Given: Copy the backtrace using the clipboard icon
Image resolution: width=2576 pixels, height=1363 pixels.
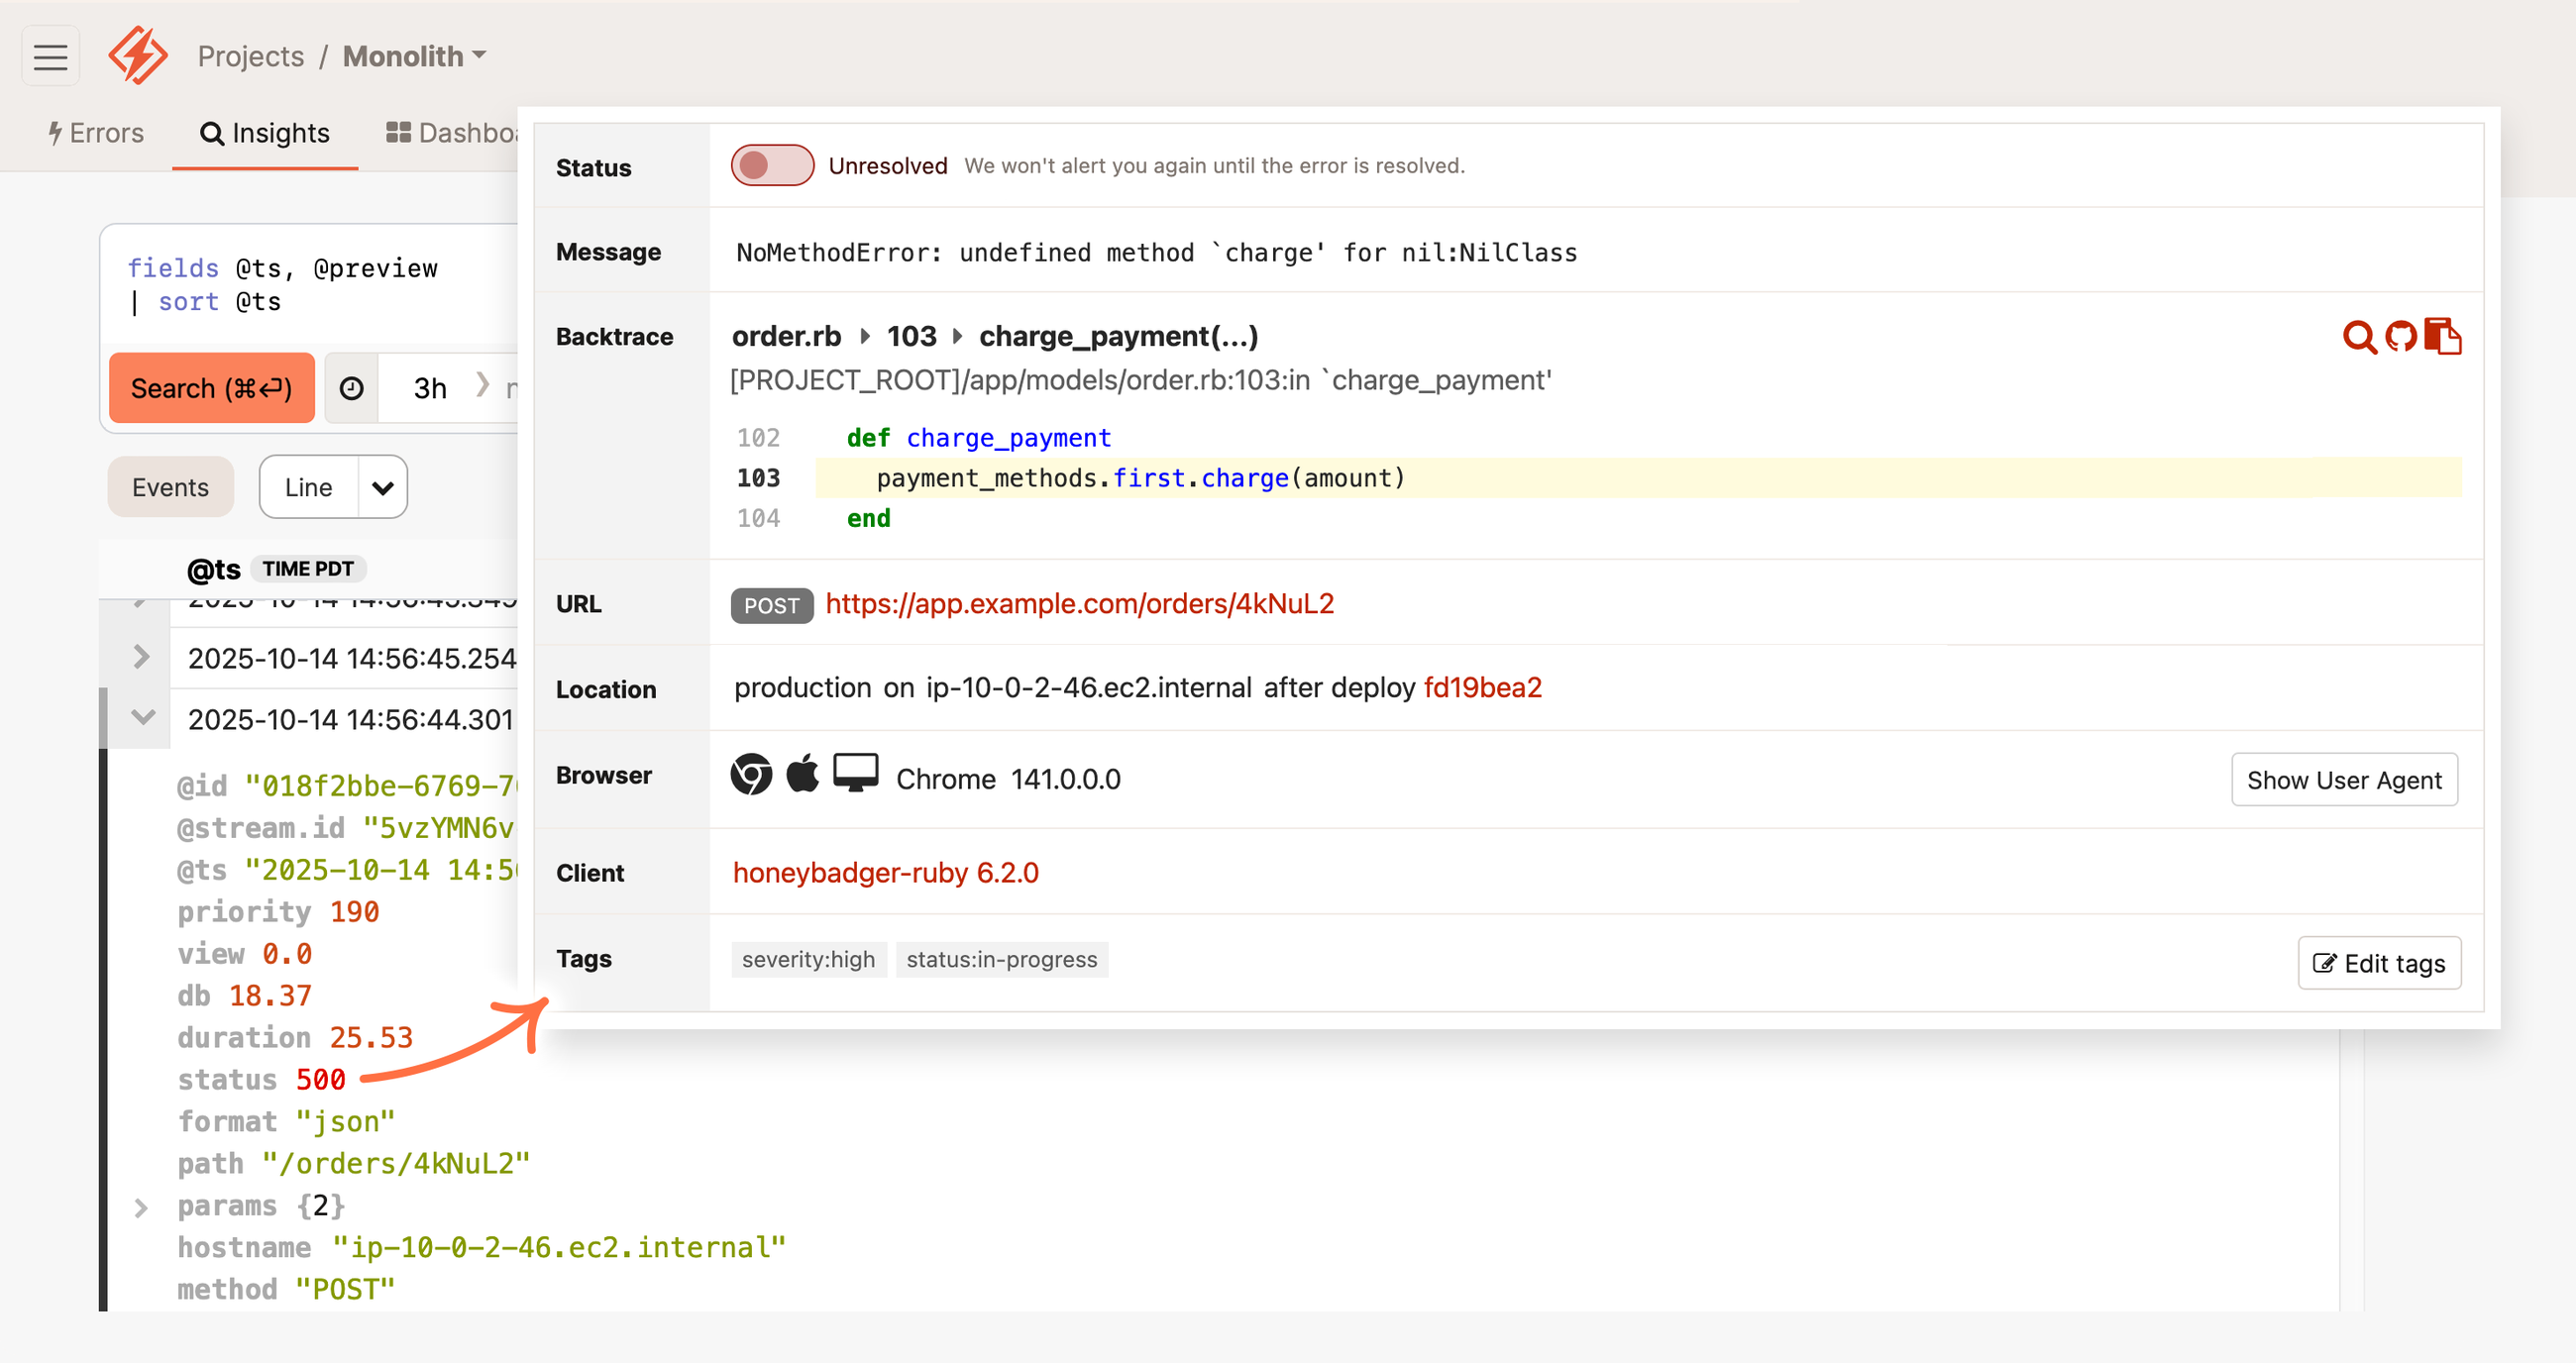Looking at the screenshot, I should point(2443,337).
